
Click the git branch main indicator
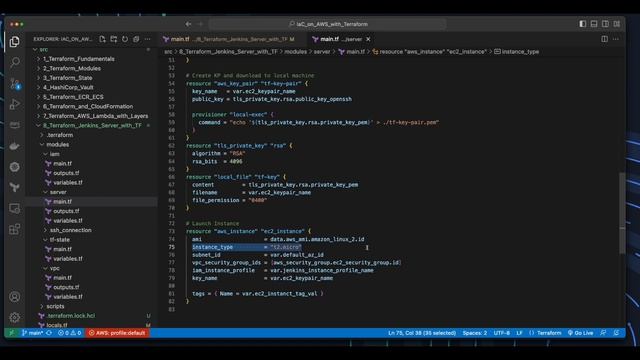point(33,333)
